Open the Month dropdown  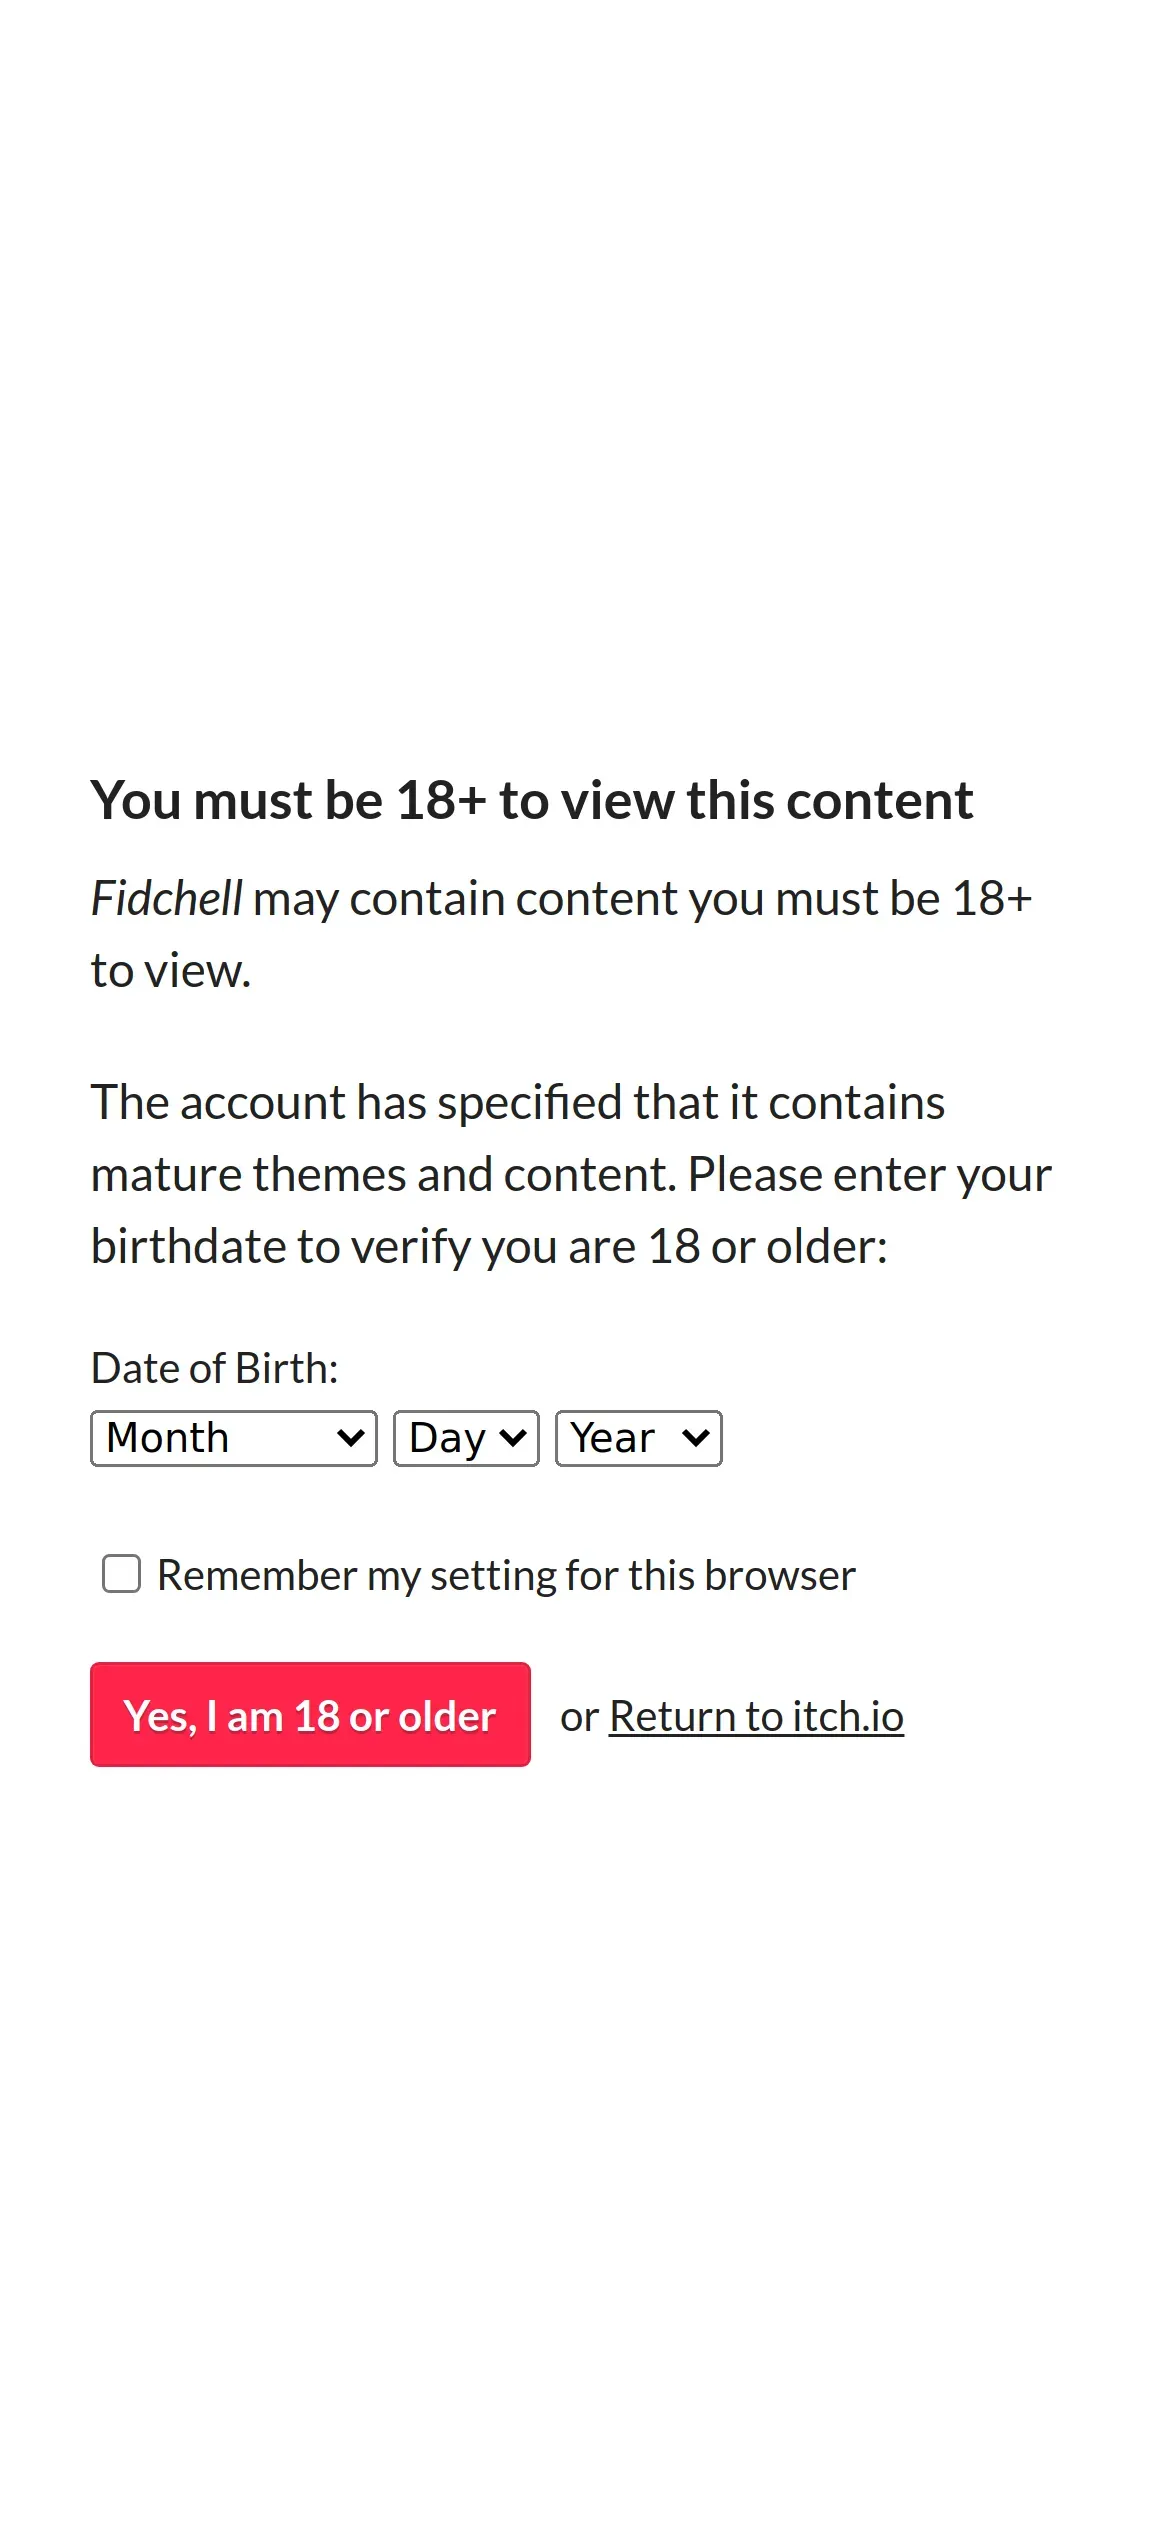(x=233, y=1438)
